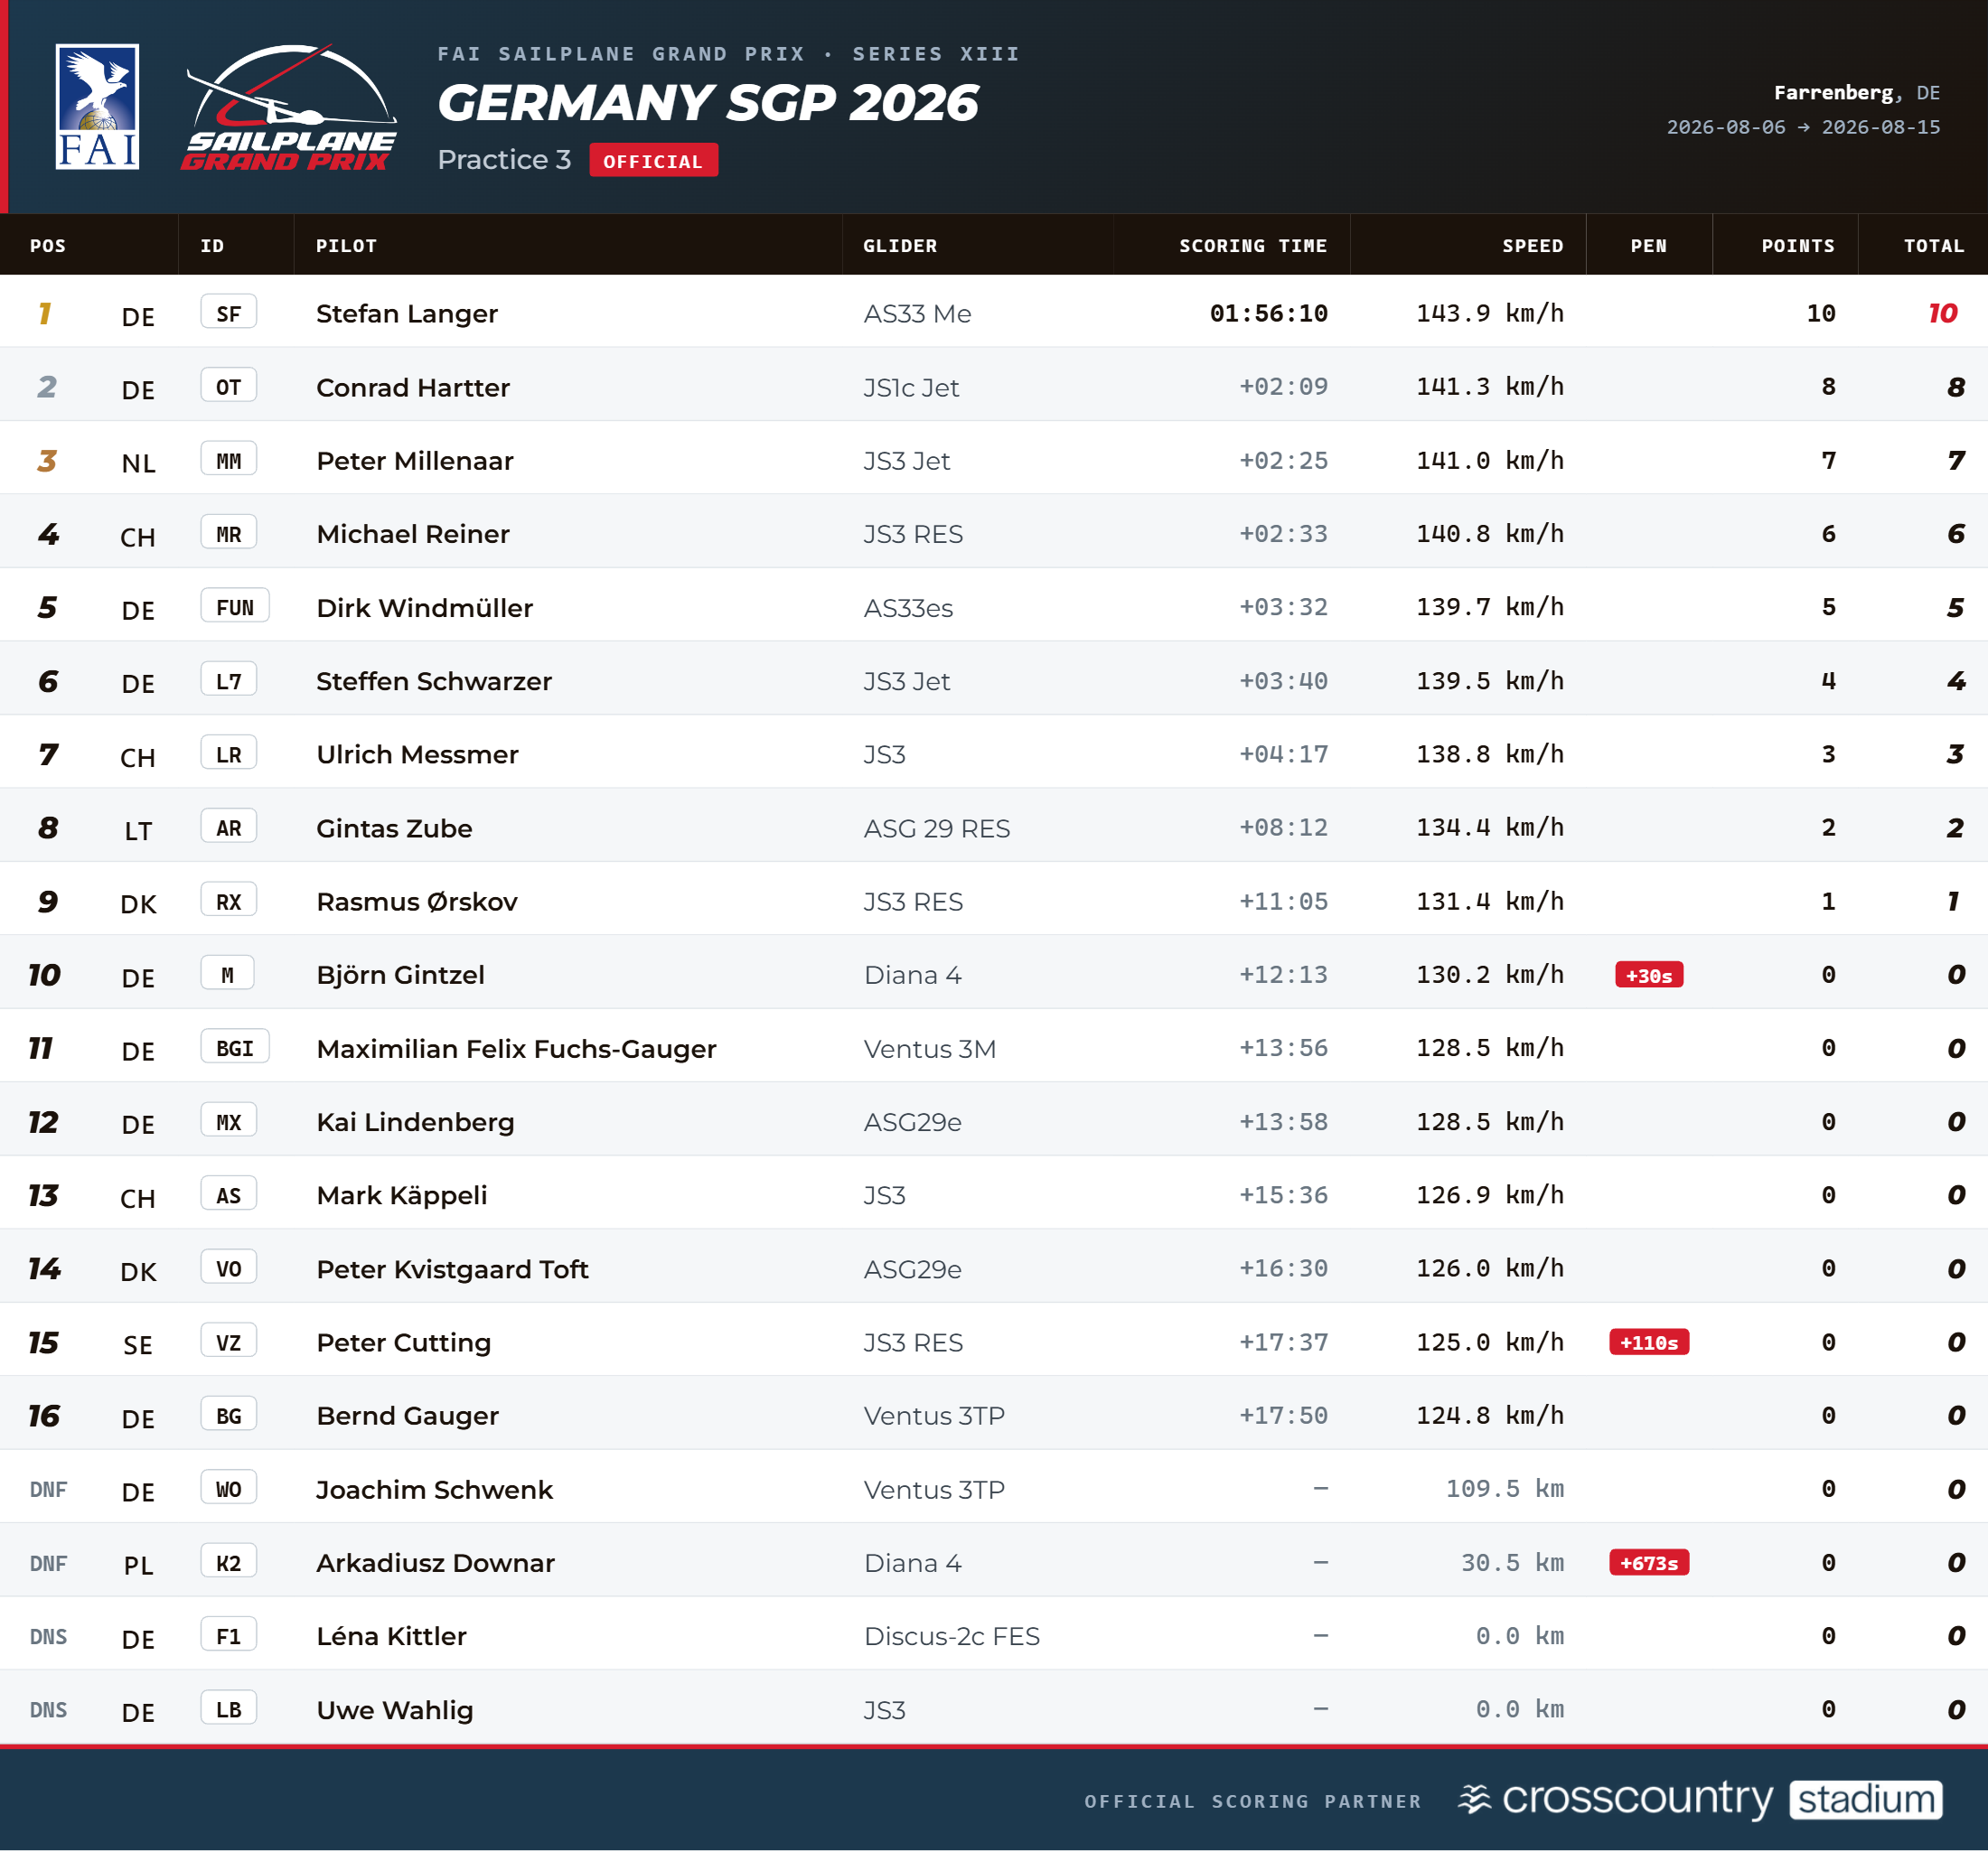Viewport: 1988px width, 1852px height.
Task: Select pilot name Peter Cutting
Action: (x=404, y=1343)
